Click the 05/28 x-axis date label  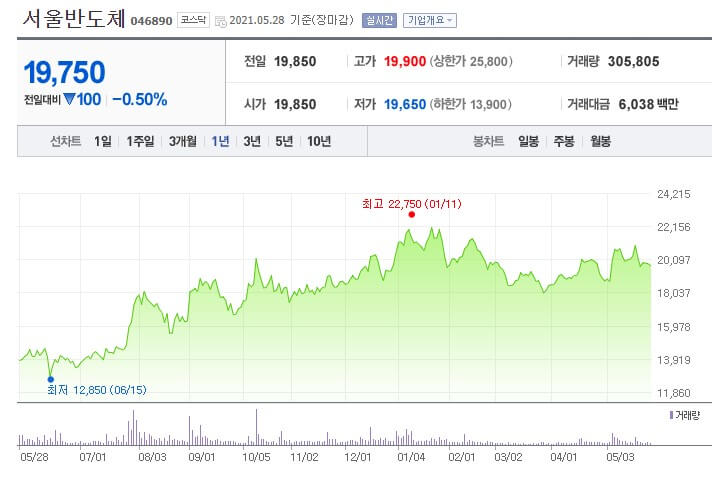pyautogui.click(x=34, y=457)
